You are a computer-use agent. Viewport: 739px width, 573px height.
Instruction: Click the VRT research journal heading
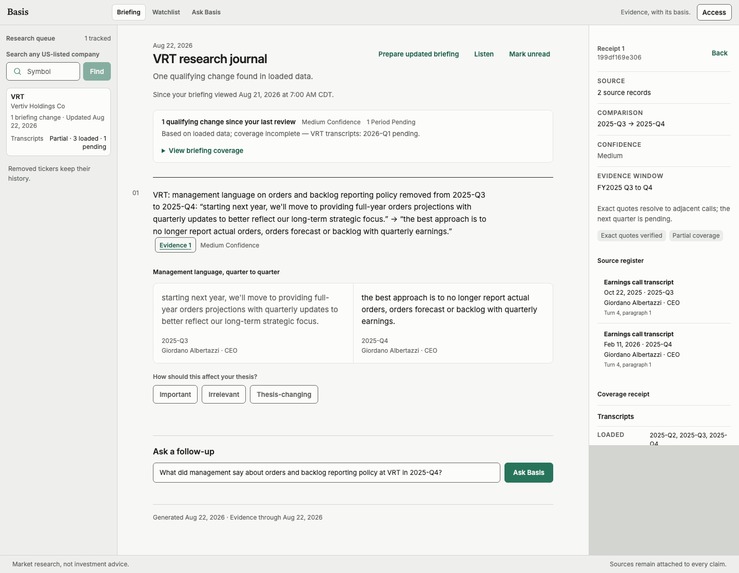click(210, 59)
